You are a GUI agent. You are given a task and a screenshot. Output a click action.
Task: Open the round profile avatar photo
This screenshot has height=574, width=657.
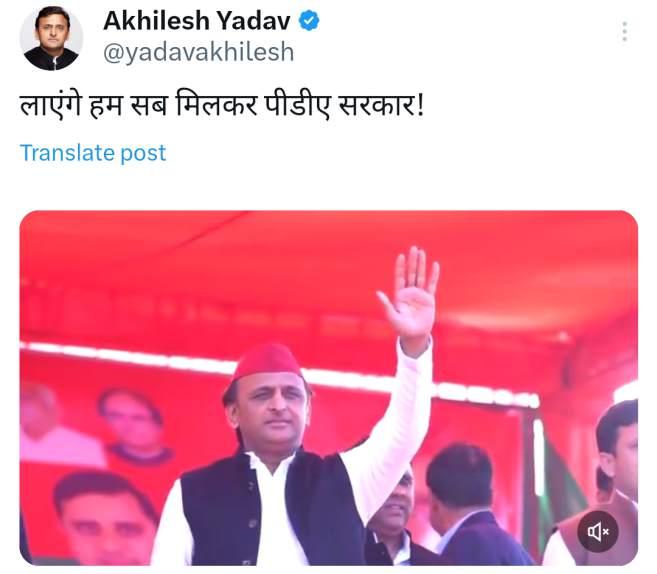click(x=51, y=39)
